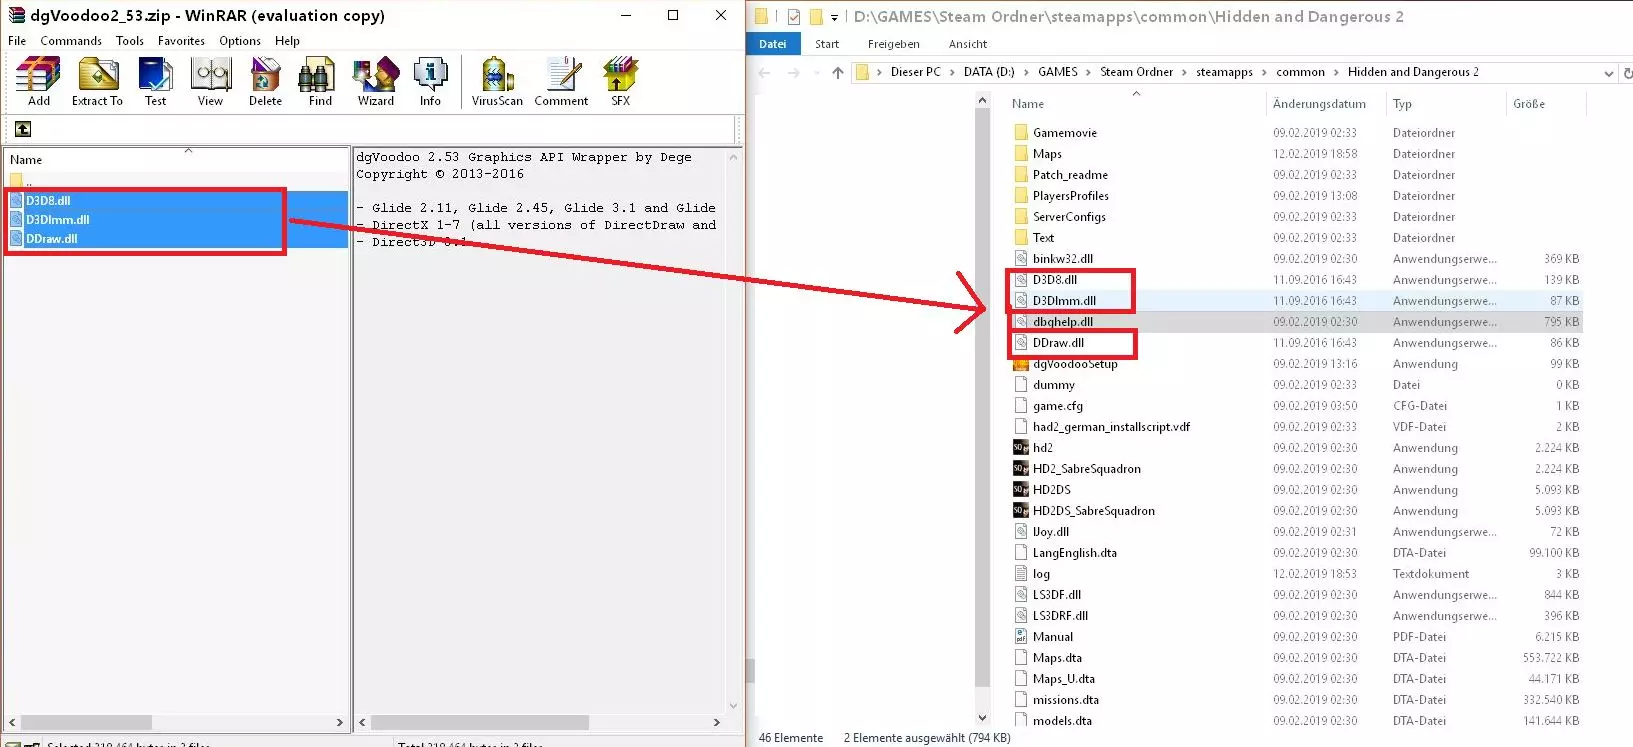Expand the chevron after Steam Ordner
This screenshot has width=1633, height=747.
click(1185, 72)
